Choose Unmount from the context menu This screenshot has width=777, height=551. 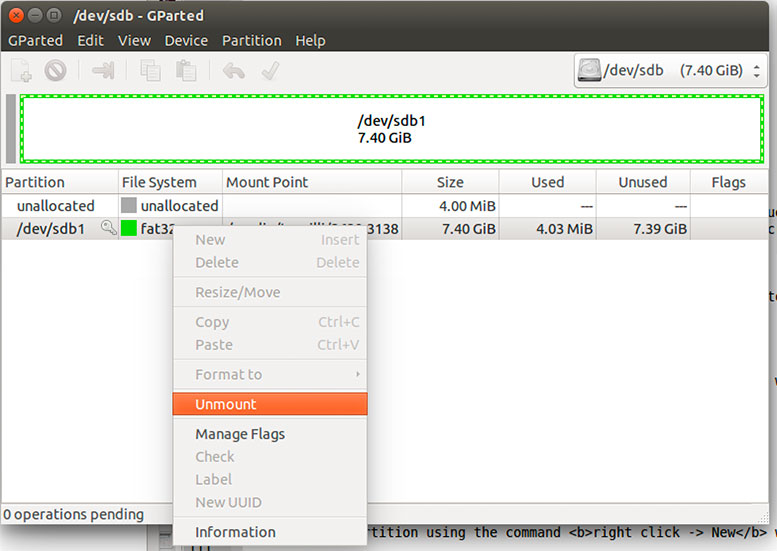pyautogui.click(x=270, y=404)
